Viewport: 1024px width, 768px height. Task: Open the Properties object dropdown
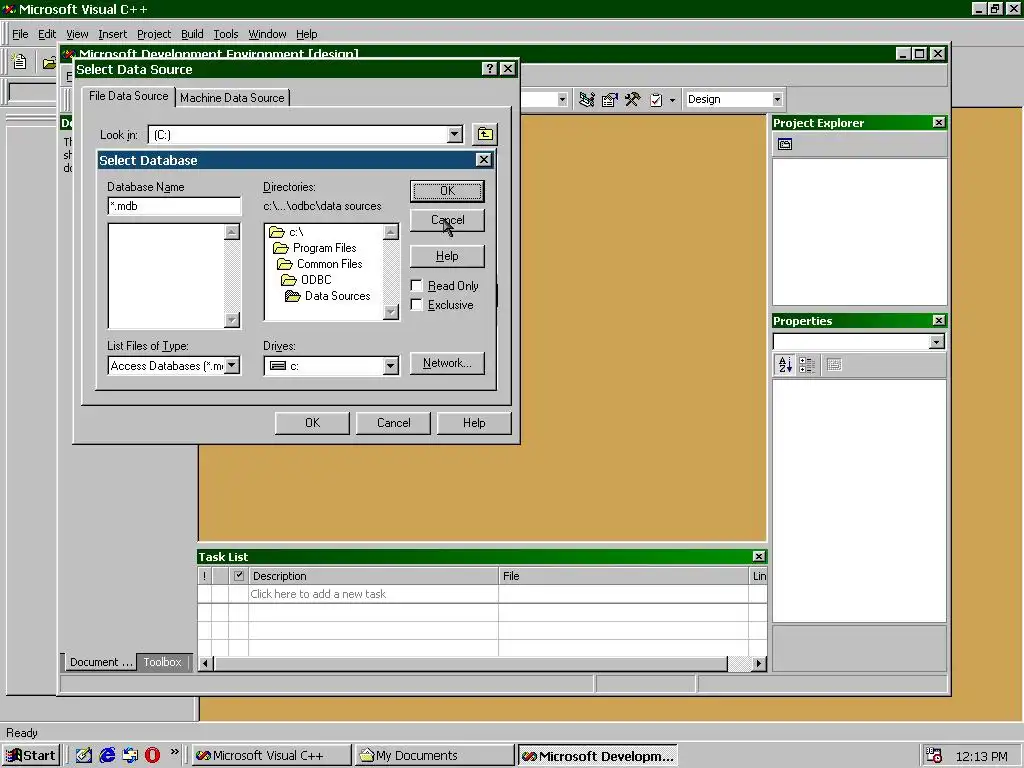pyautogui.click(x=936, y=342)
